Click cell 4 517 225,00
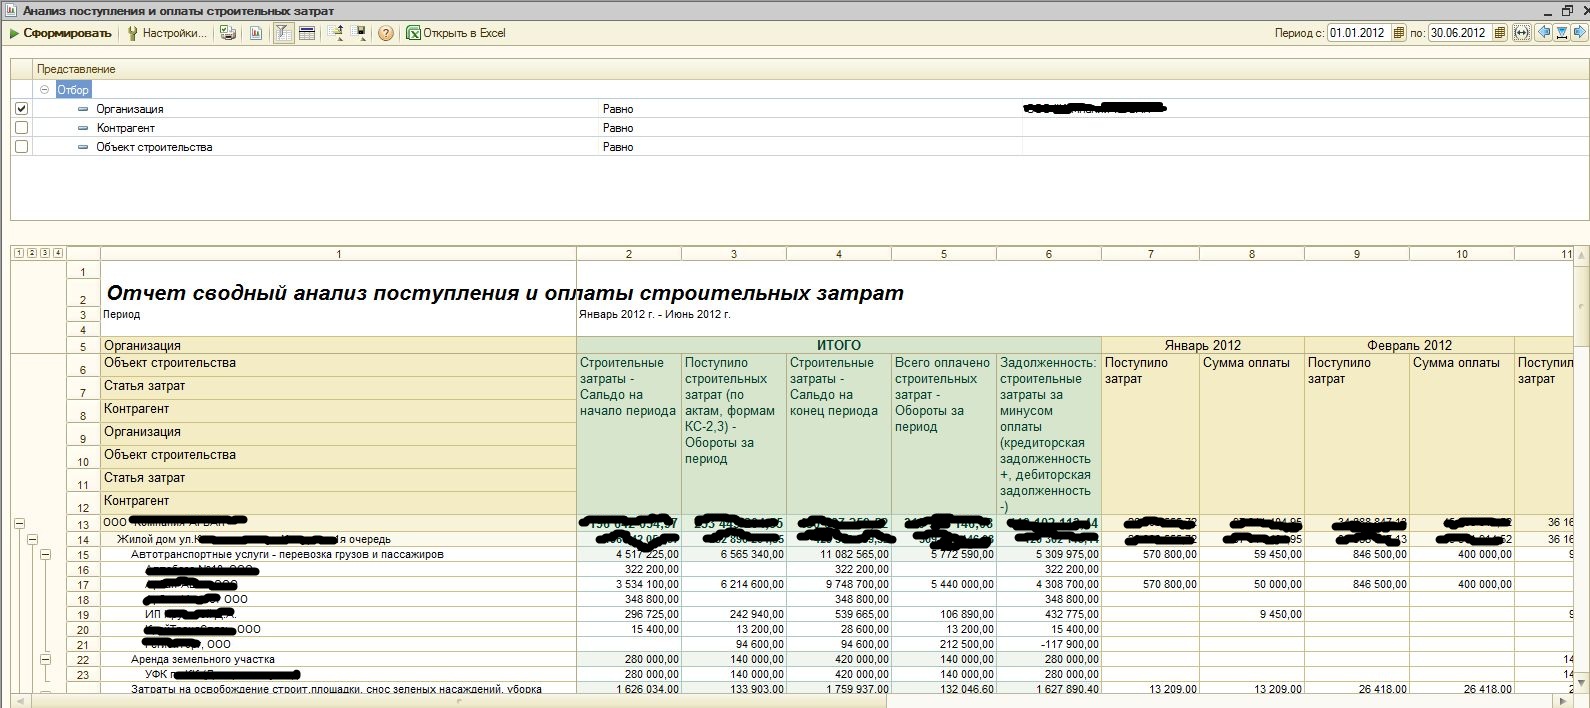This screenshot has height=708, width=1590. [x=629, y=554]
